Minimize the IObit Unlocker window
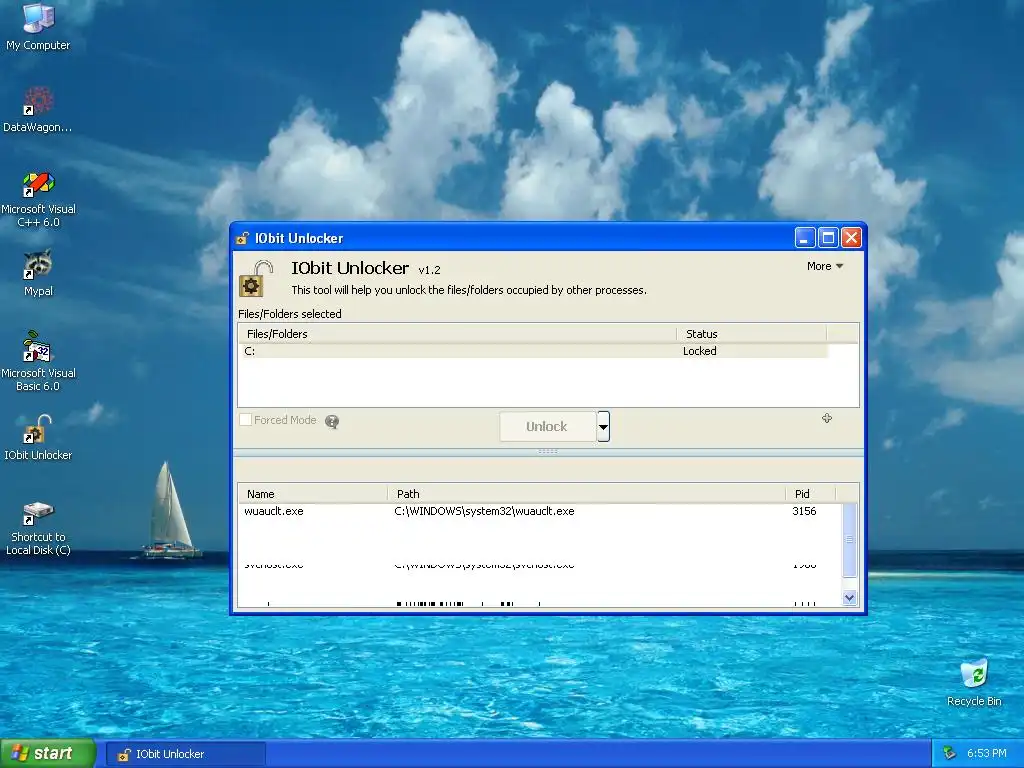Image resolution: width=1024 pixels, height=768 pixels. pyautogui.click(x=805, y=238)
